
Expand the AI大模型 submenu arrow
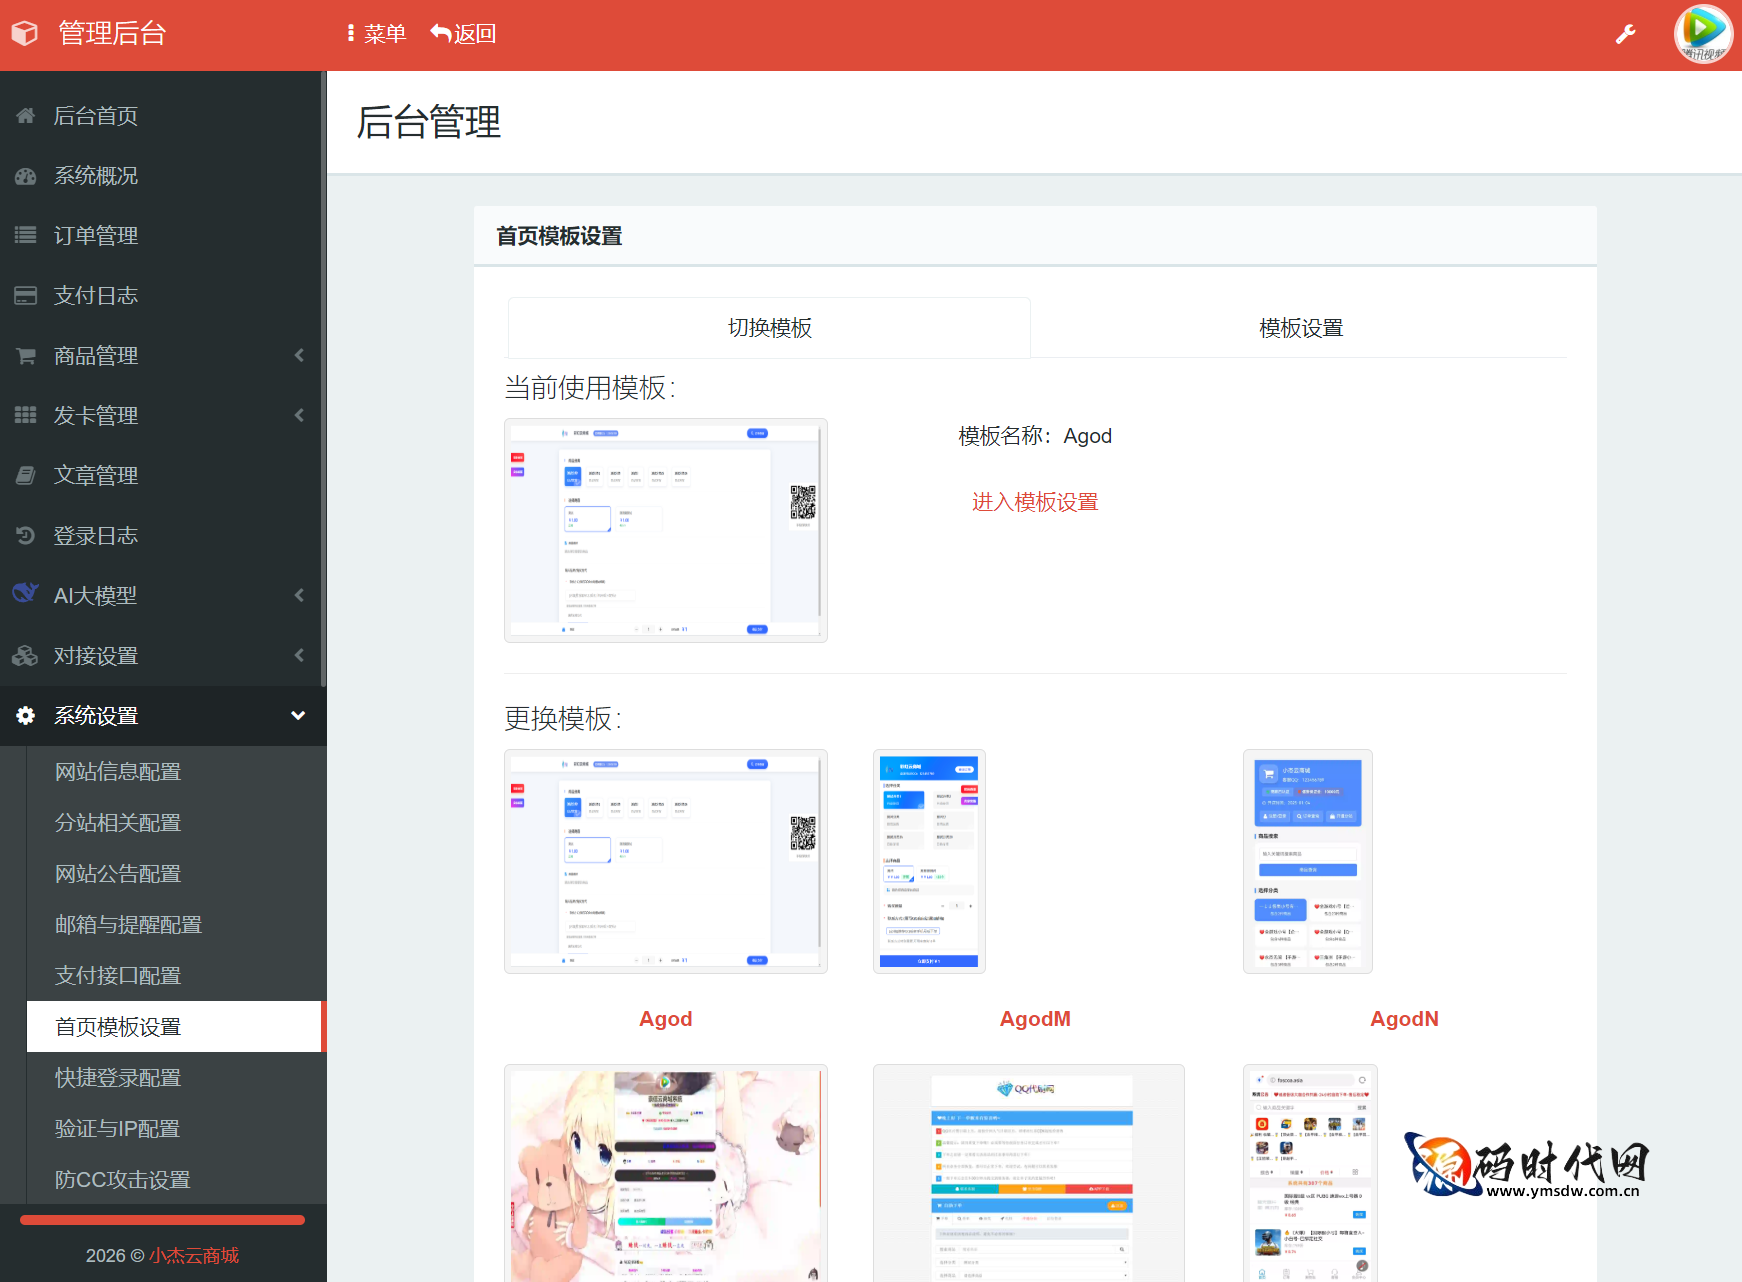[x=298, y=596]
